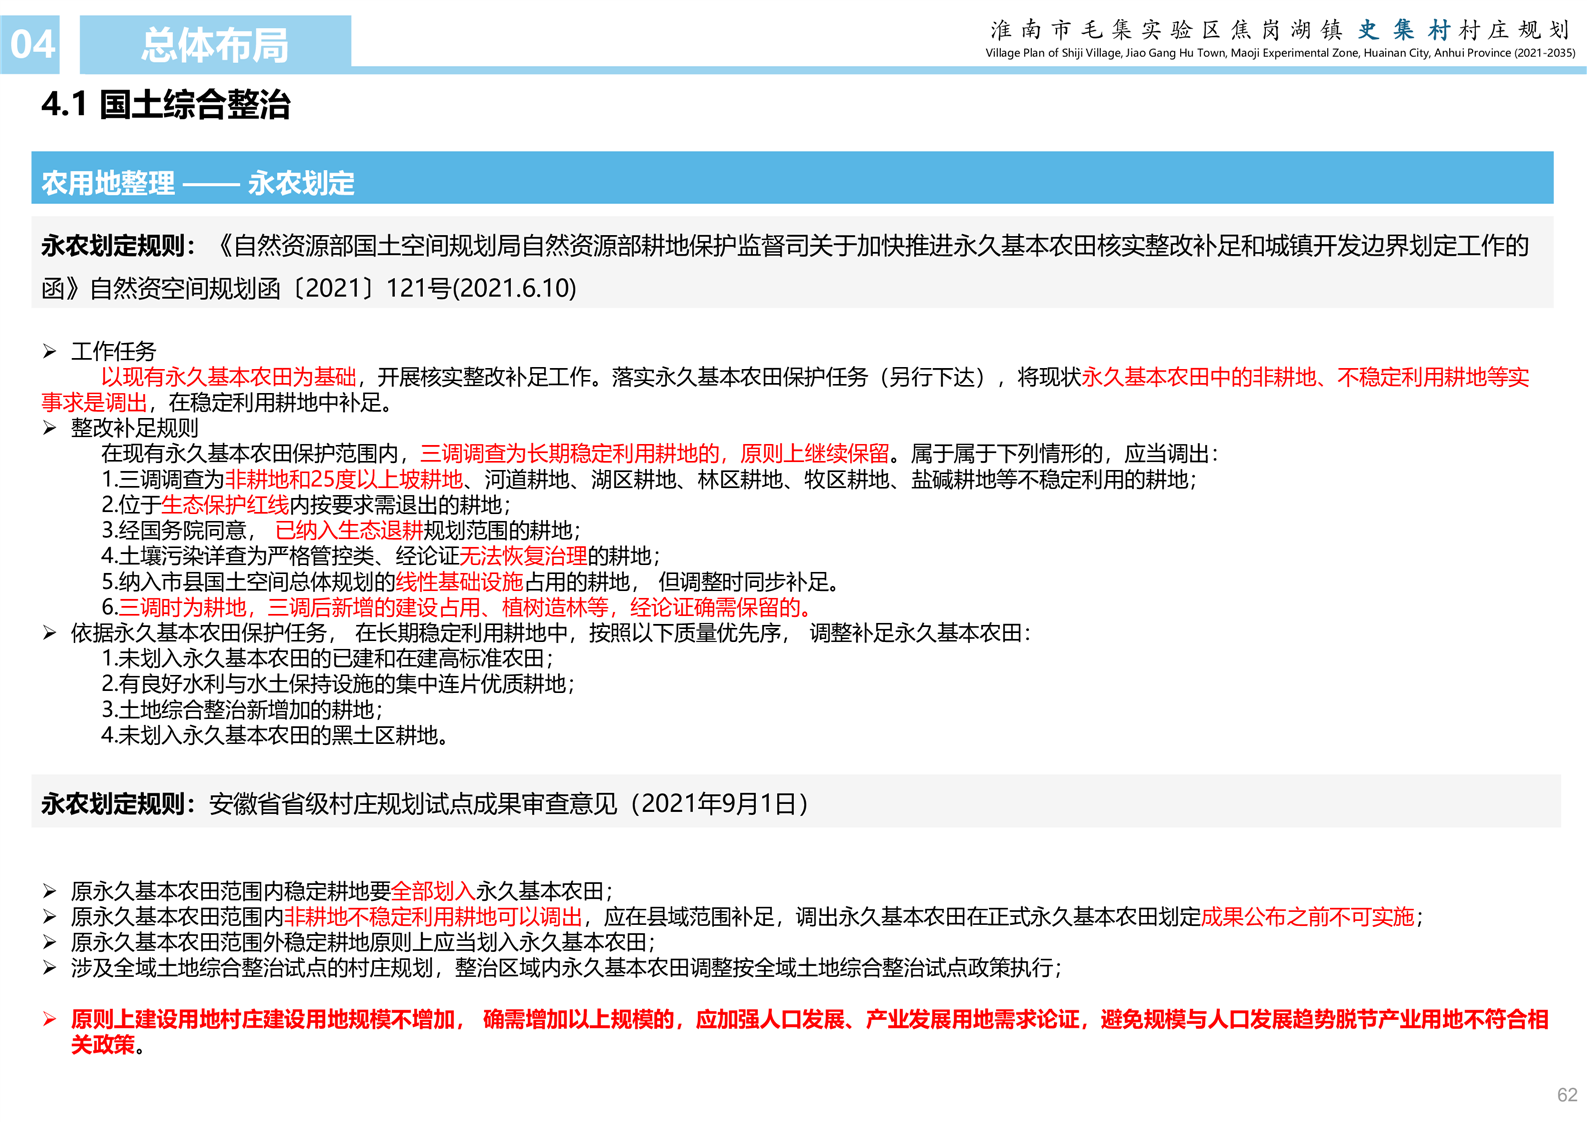Click the 4.1 国土综合整治 heading
Viewport: 1587px width, 1122px height.
(x=166, y=105)
